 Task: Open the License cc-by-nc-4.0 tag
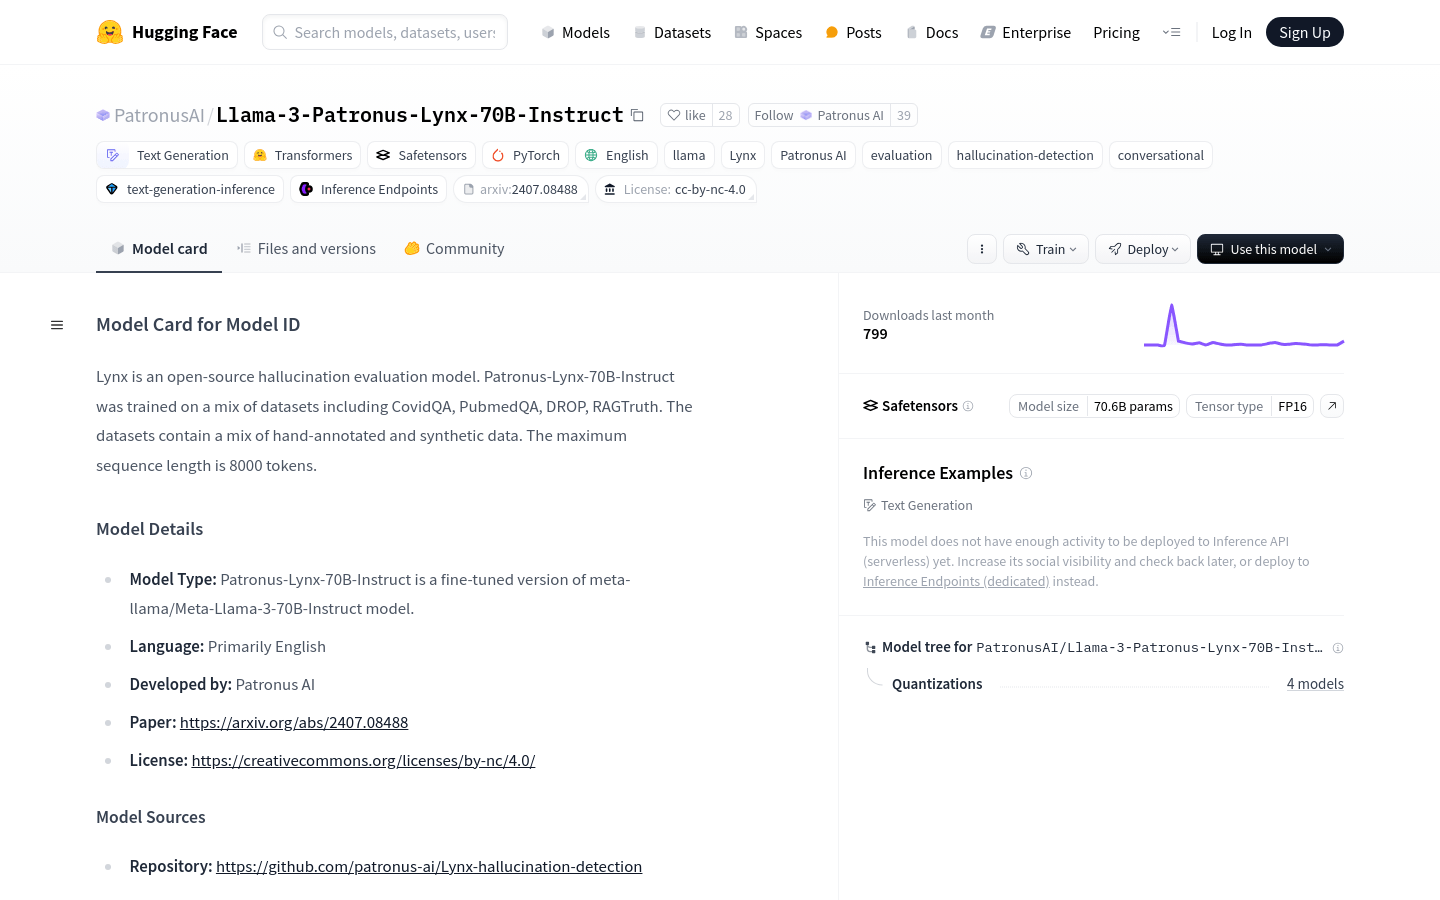[675, 189]
